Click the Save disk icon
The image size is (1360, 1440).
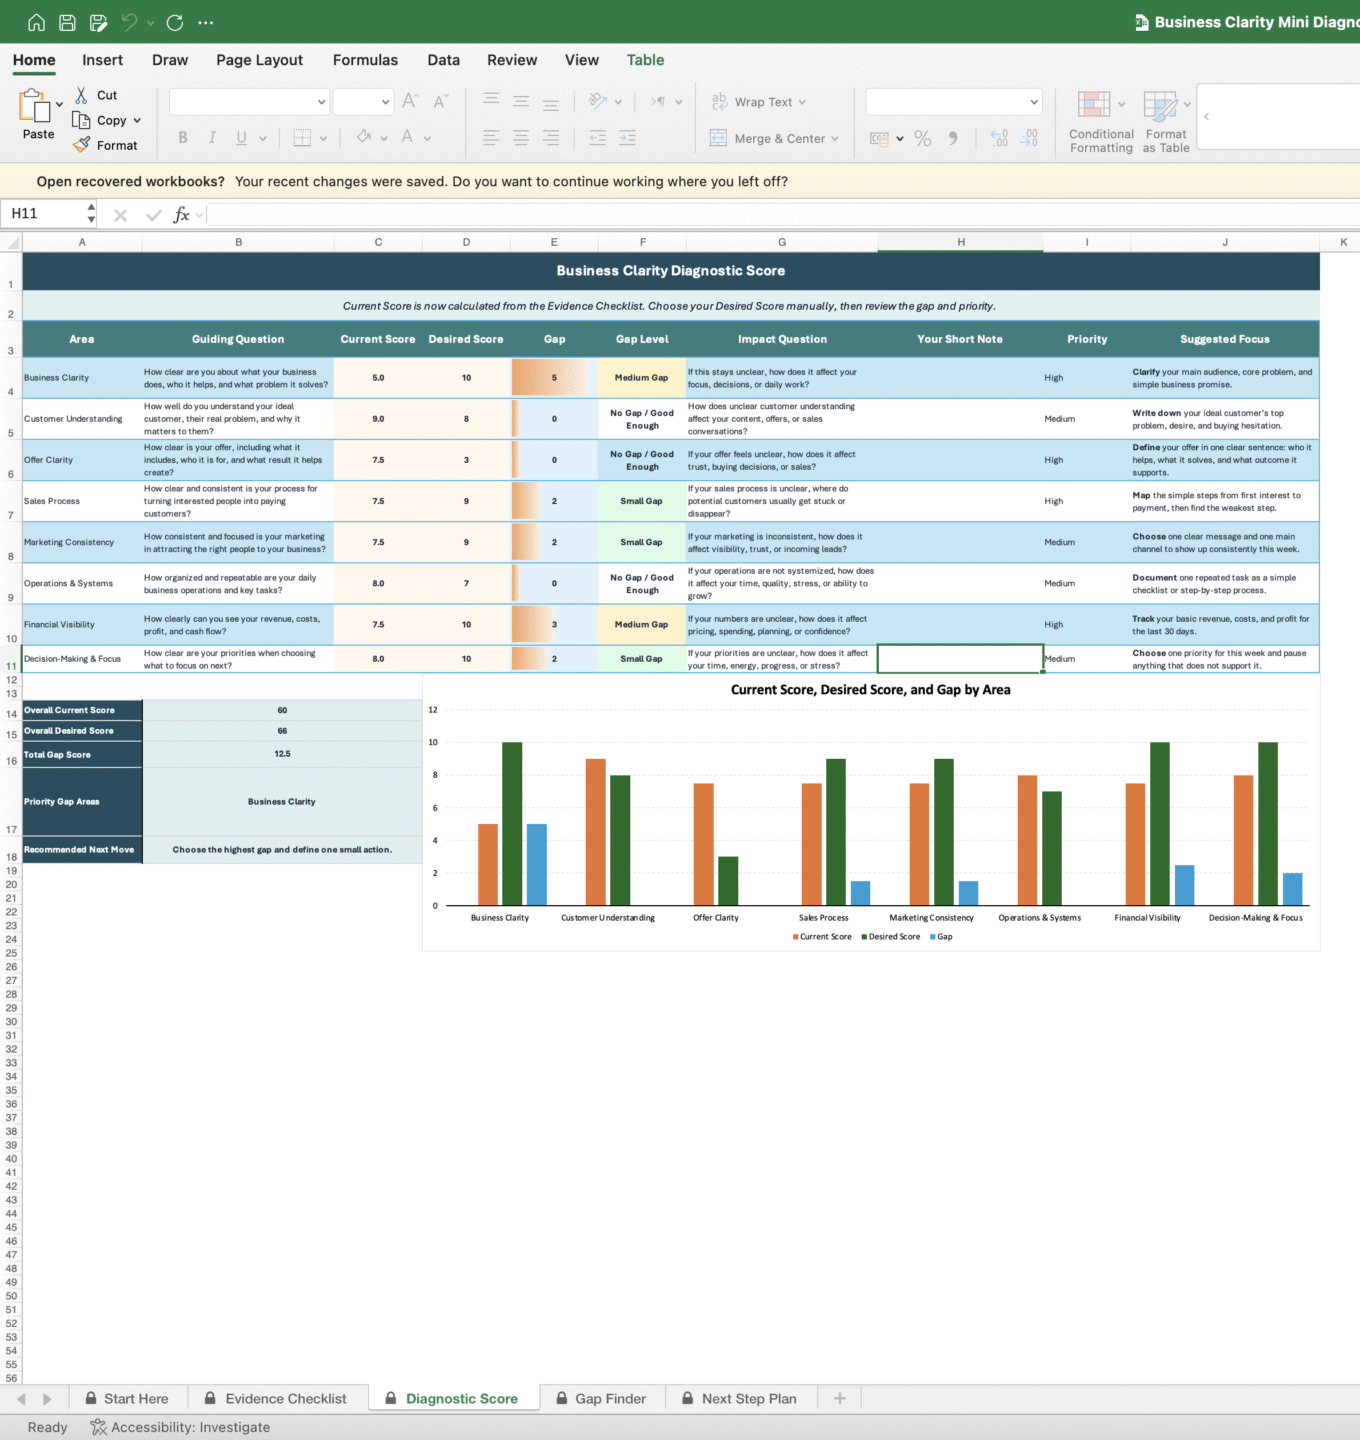(x=67, y=22)
